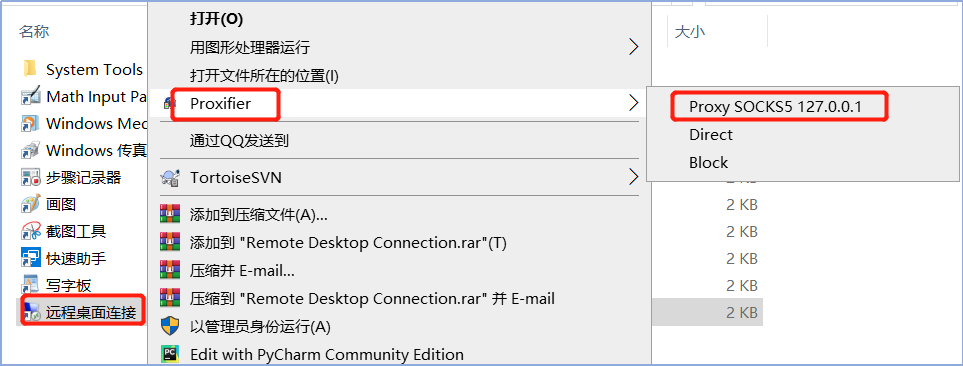
Task: Expand the Proxifier submenu arrow
Action: (634, 103)
